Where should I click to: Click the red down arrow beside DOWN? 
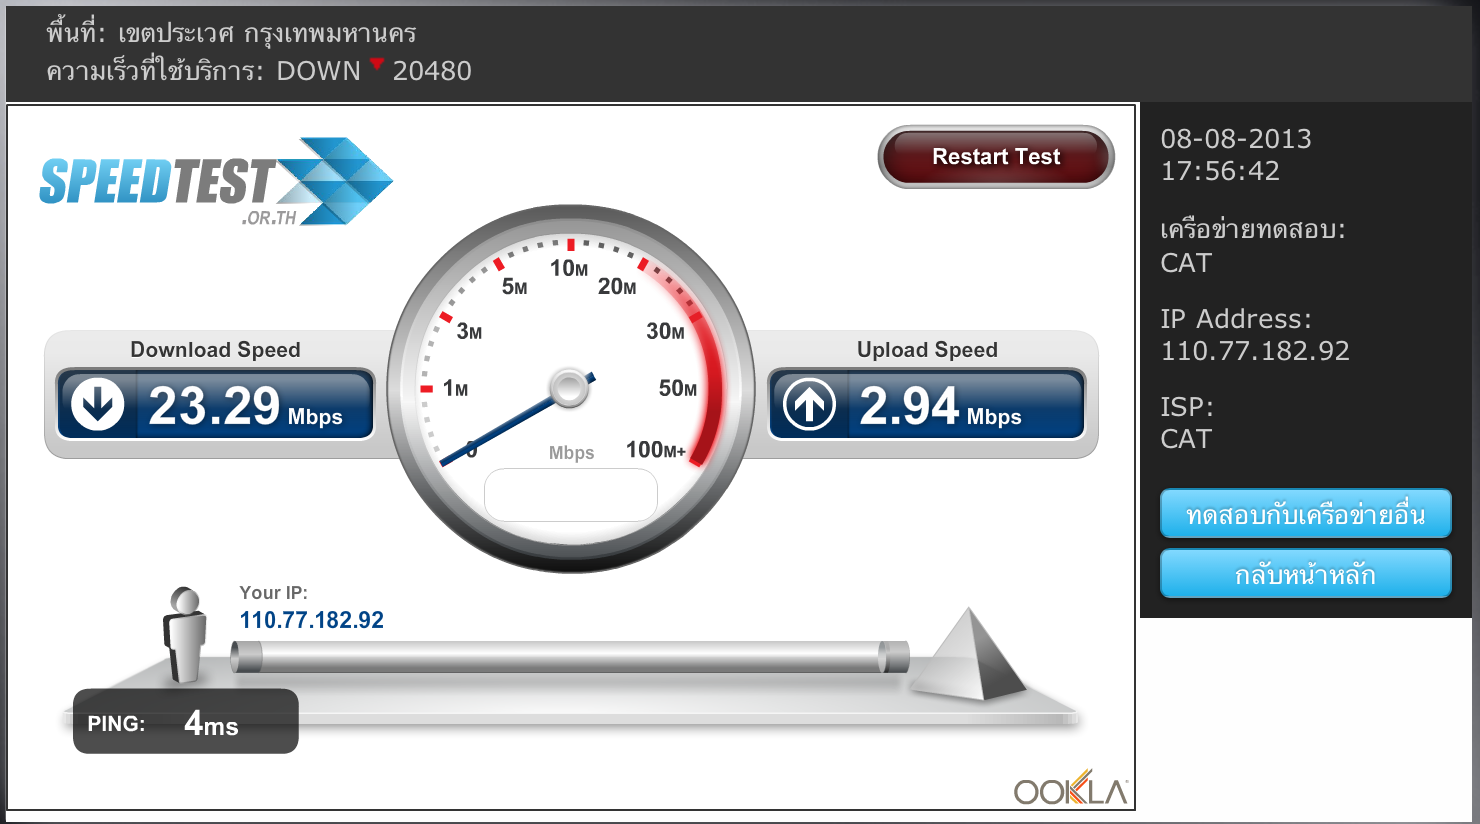tap(376, 64)
